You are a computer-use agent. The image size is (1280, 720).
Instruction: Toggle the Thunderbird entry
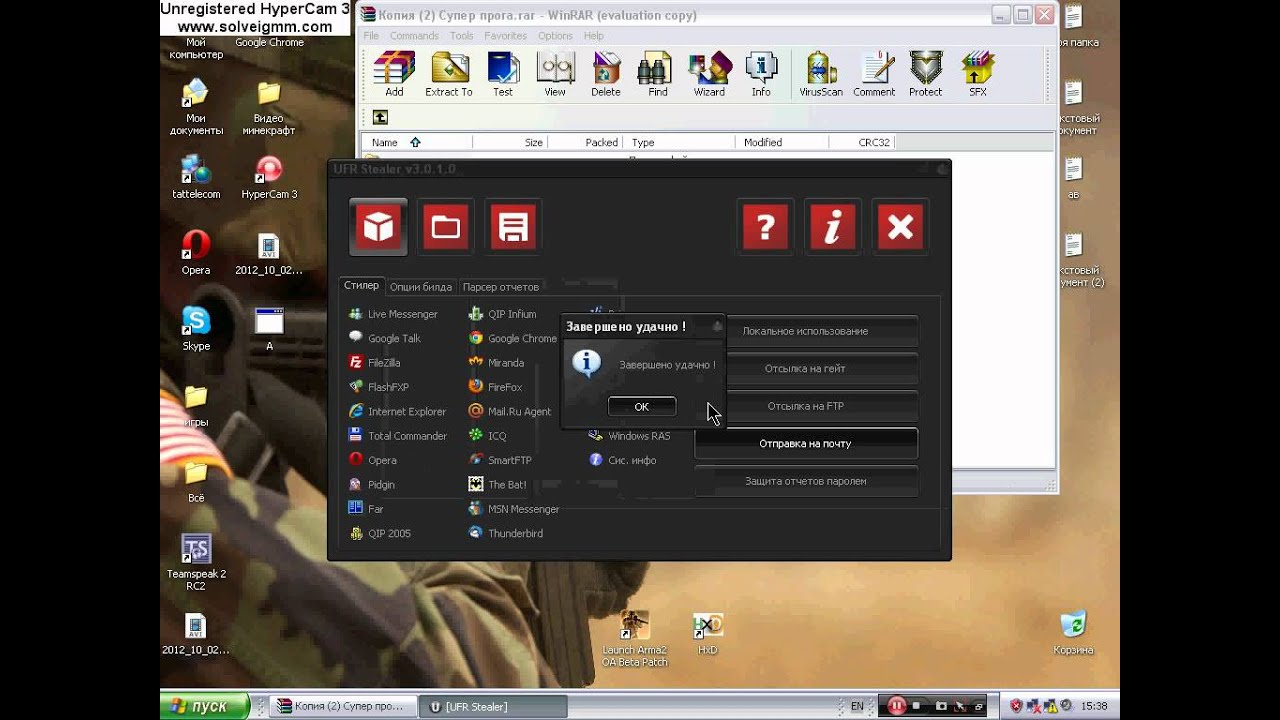tap(506, 534)
